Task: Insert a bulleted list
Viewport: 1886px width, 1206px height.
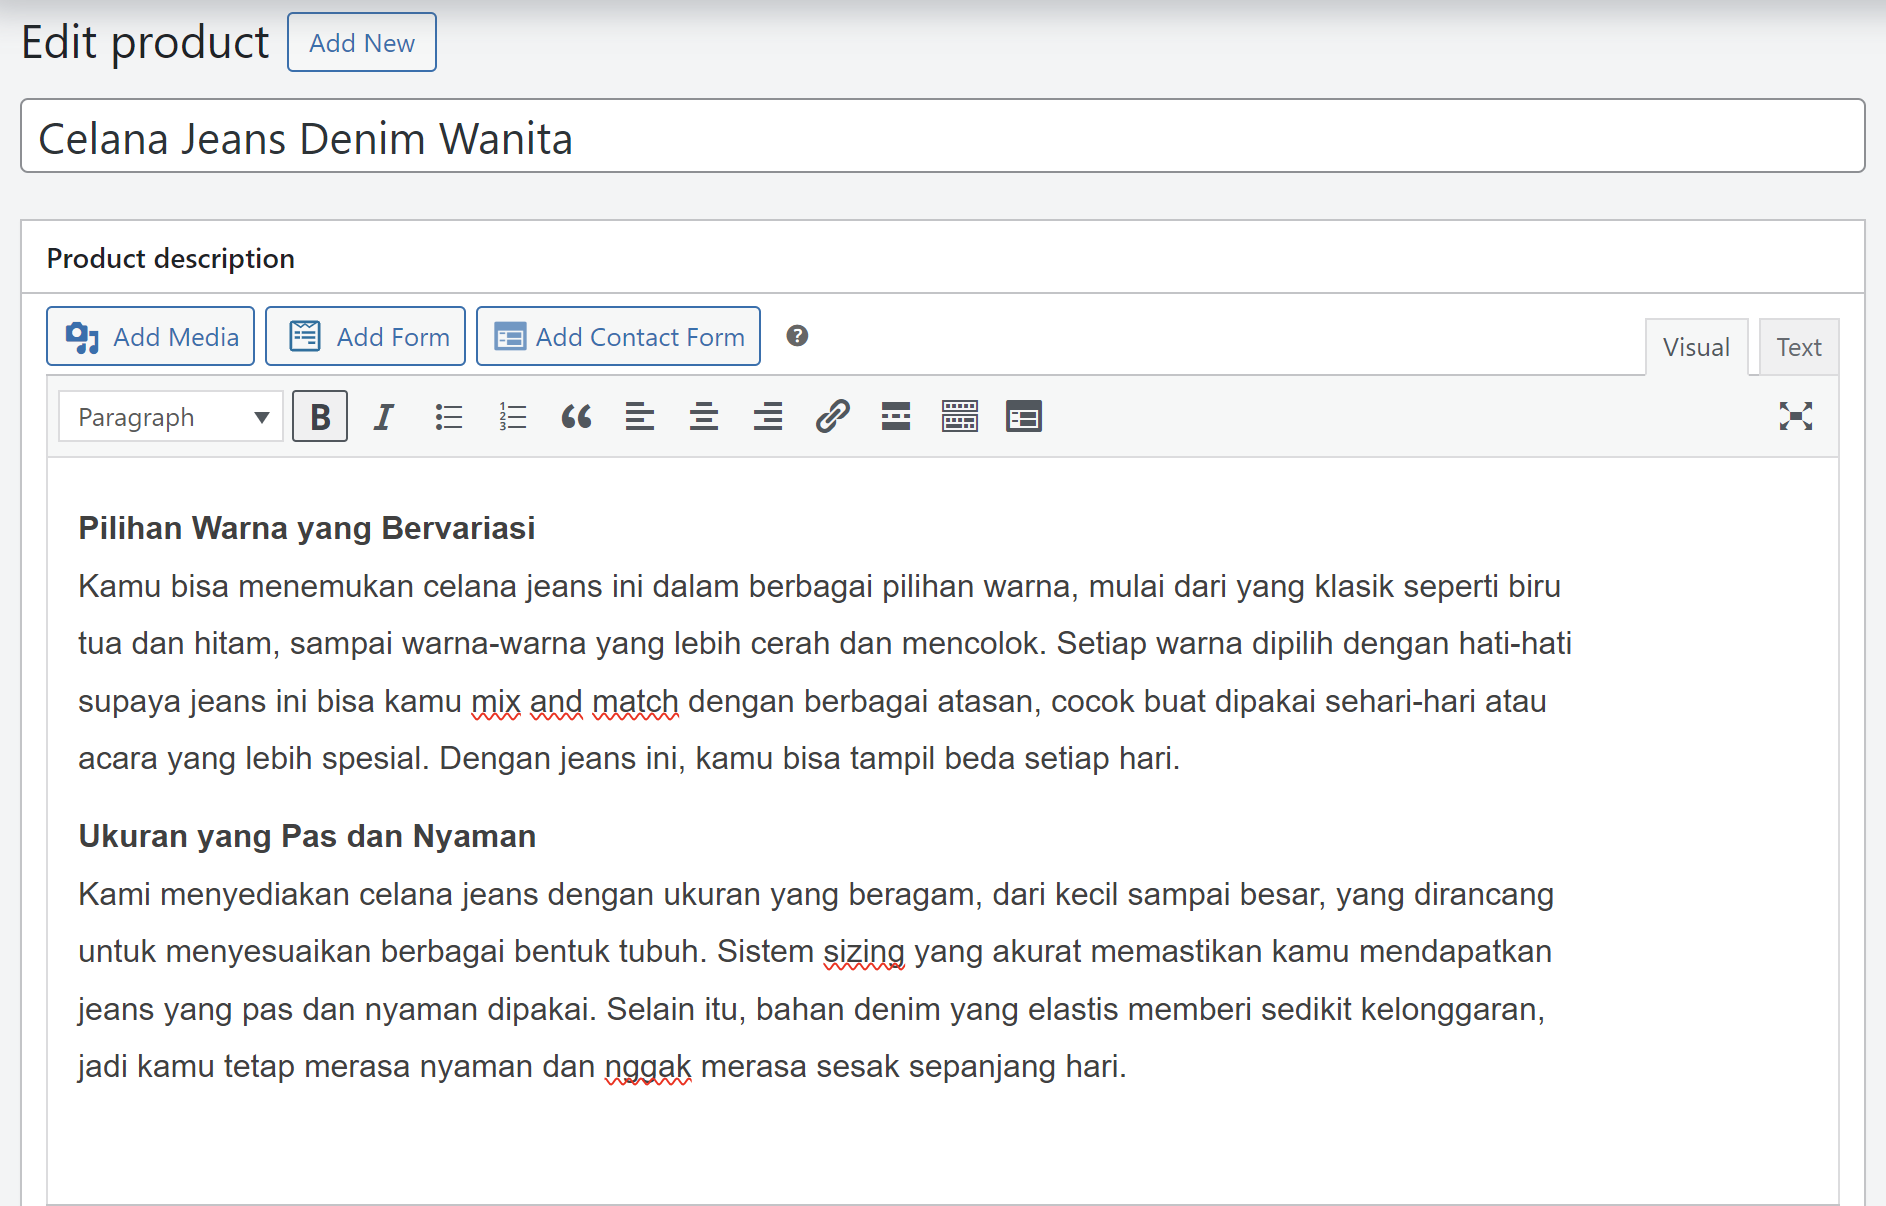Action: (x=448, y=416)
